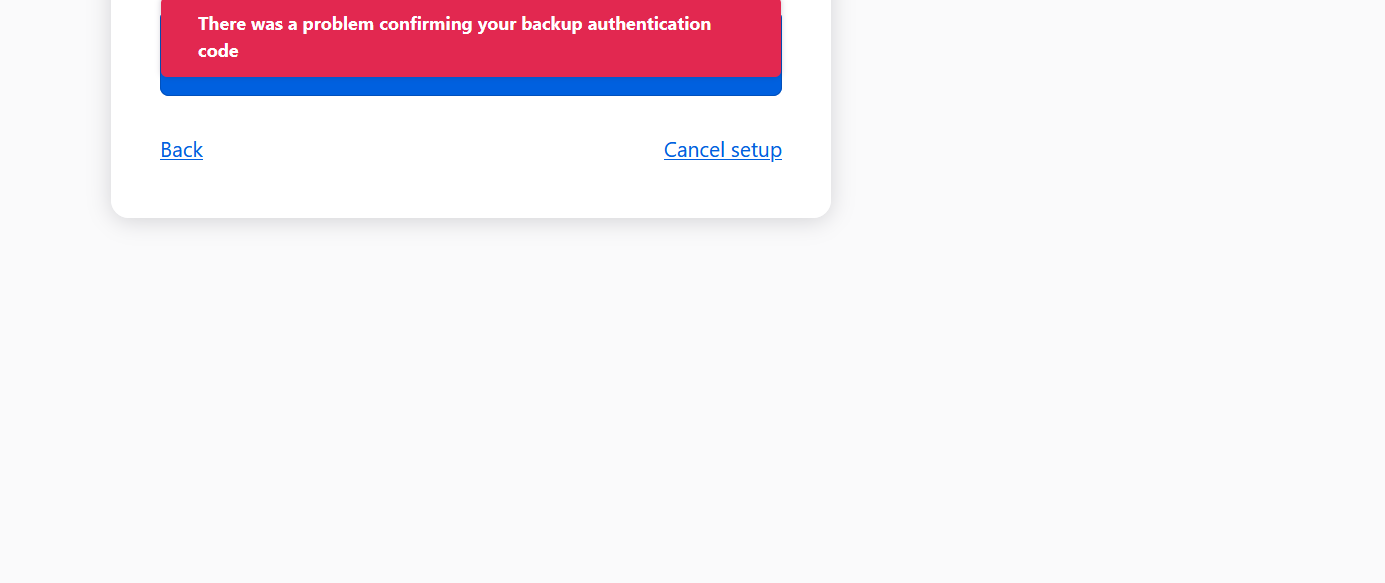Click white card space below the Back link

point(181,190)
